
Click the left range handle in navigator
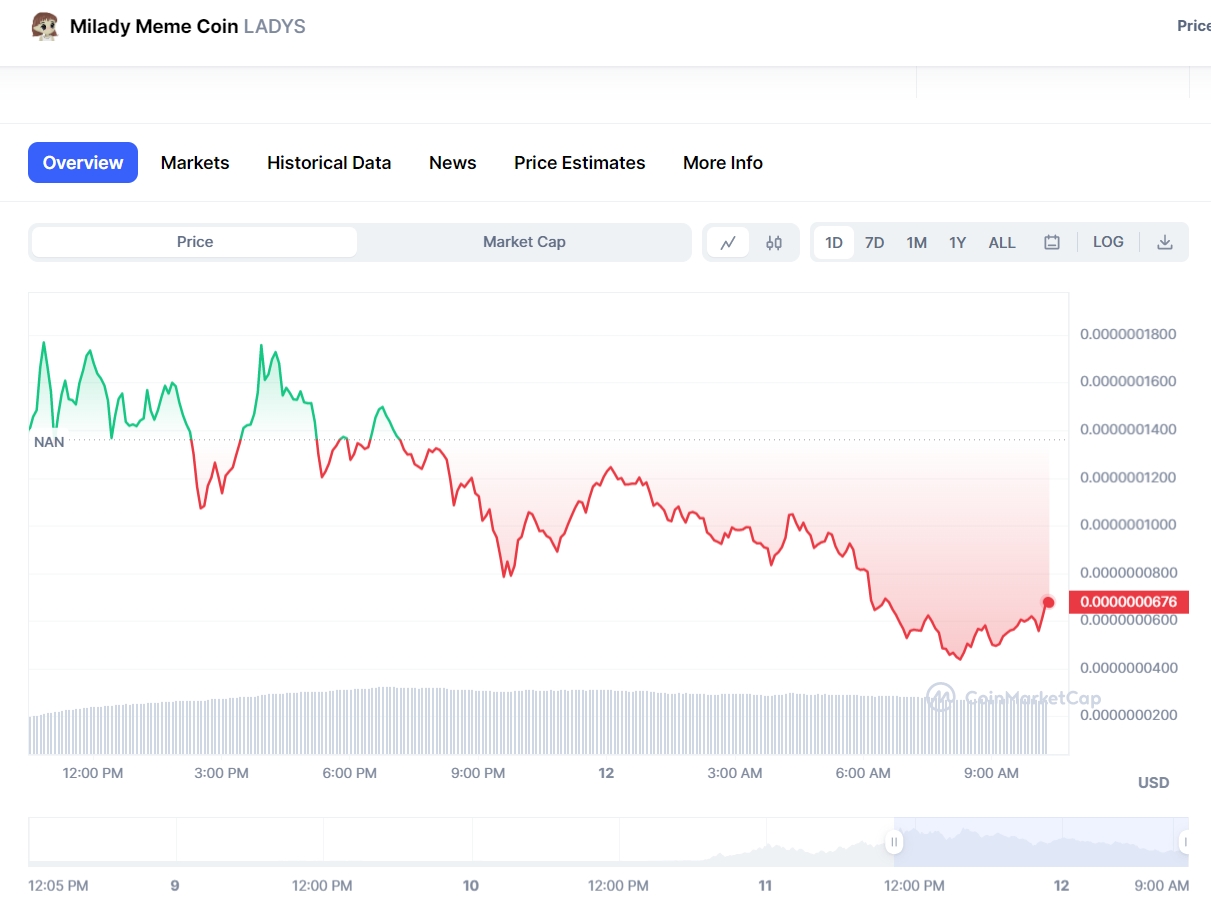(x=894, y=842)
